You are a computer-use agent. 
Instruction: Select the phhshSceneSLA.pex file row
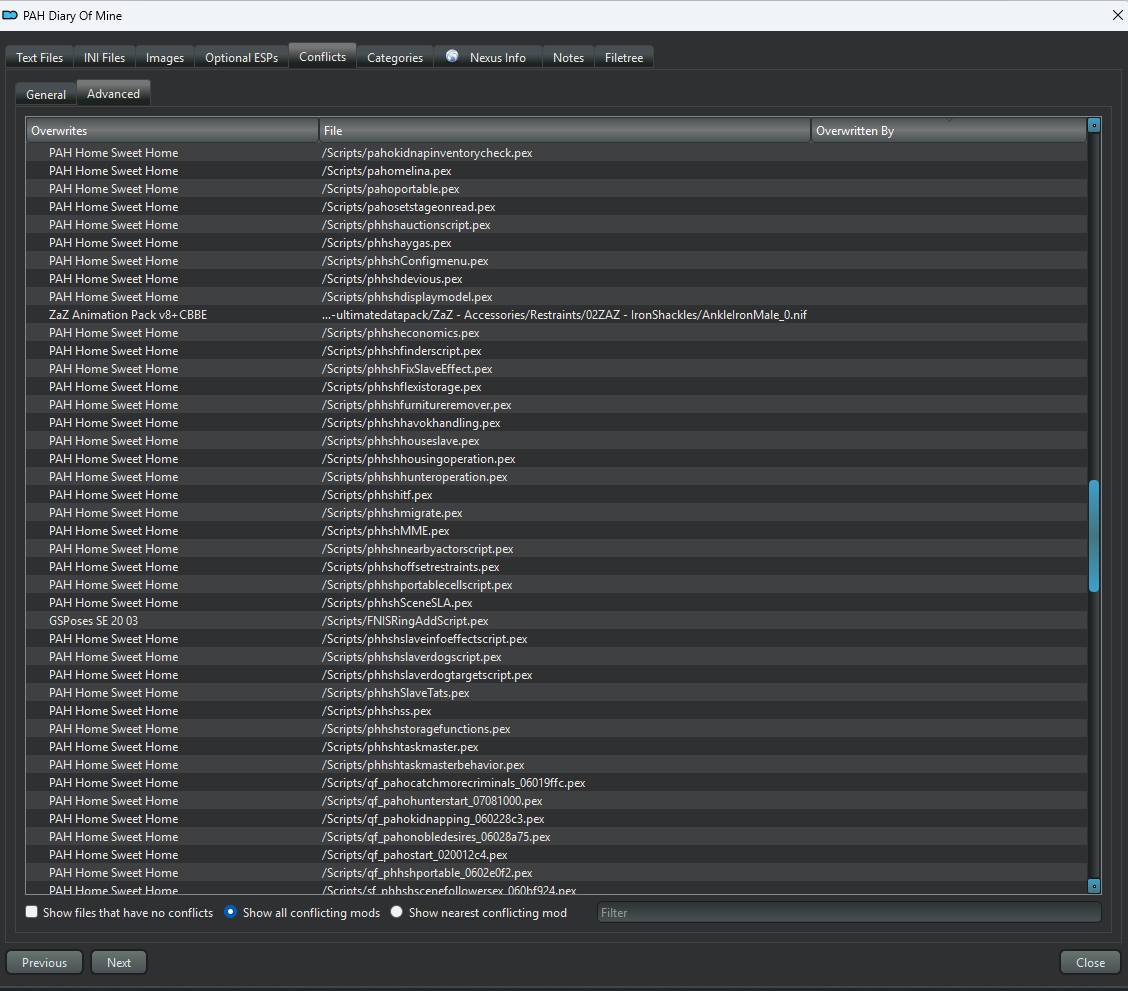click(x=556, y=602)
